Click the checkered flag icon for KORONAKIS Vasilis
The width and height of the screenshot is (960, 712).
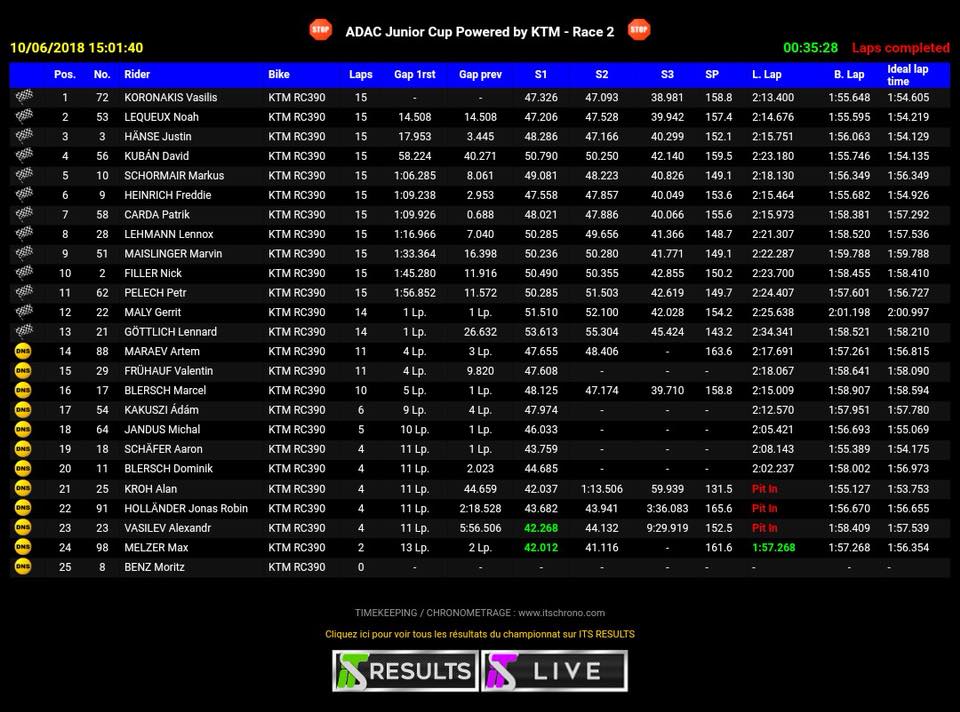24,97
